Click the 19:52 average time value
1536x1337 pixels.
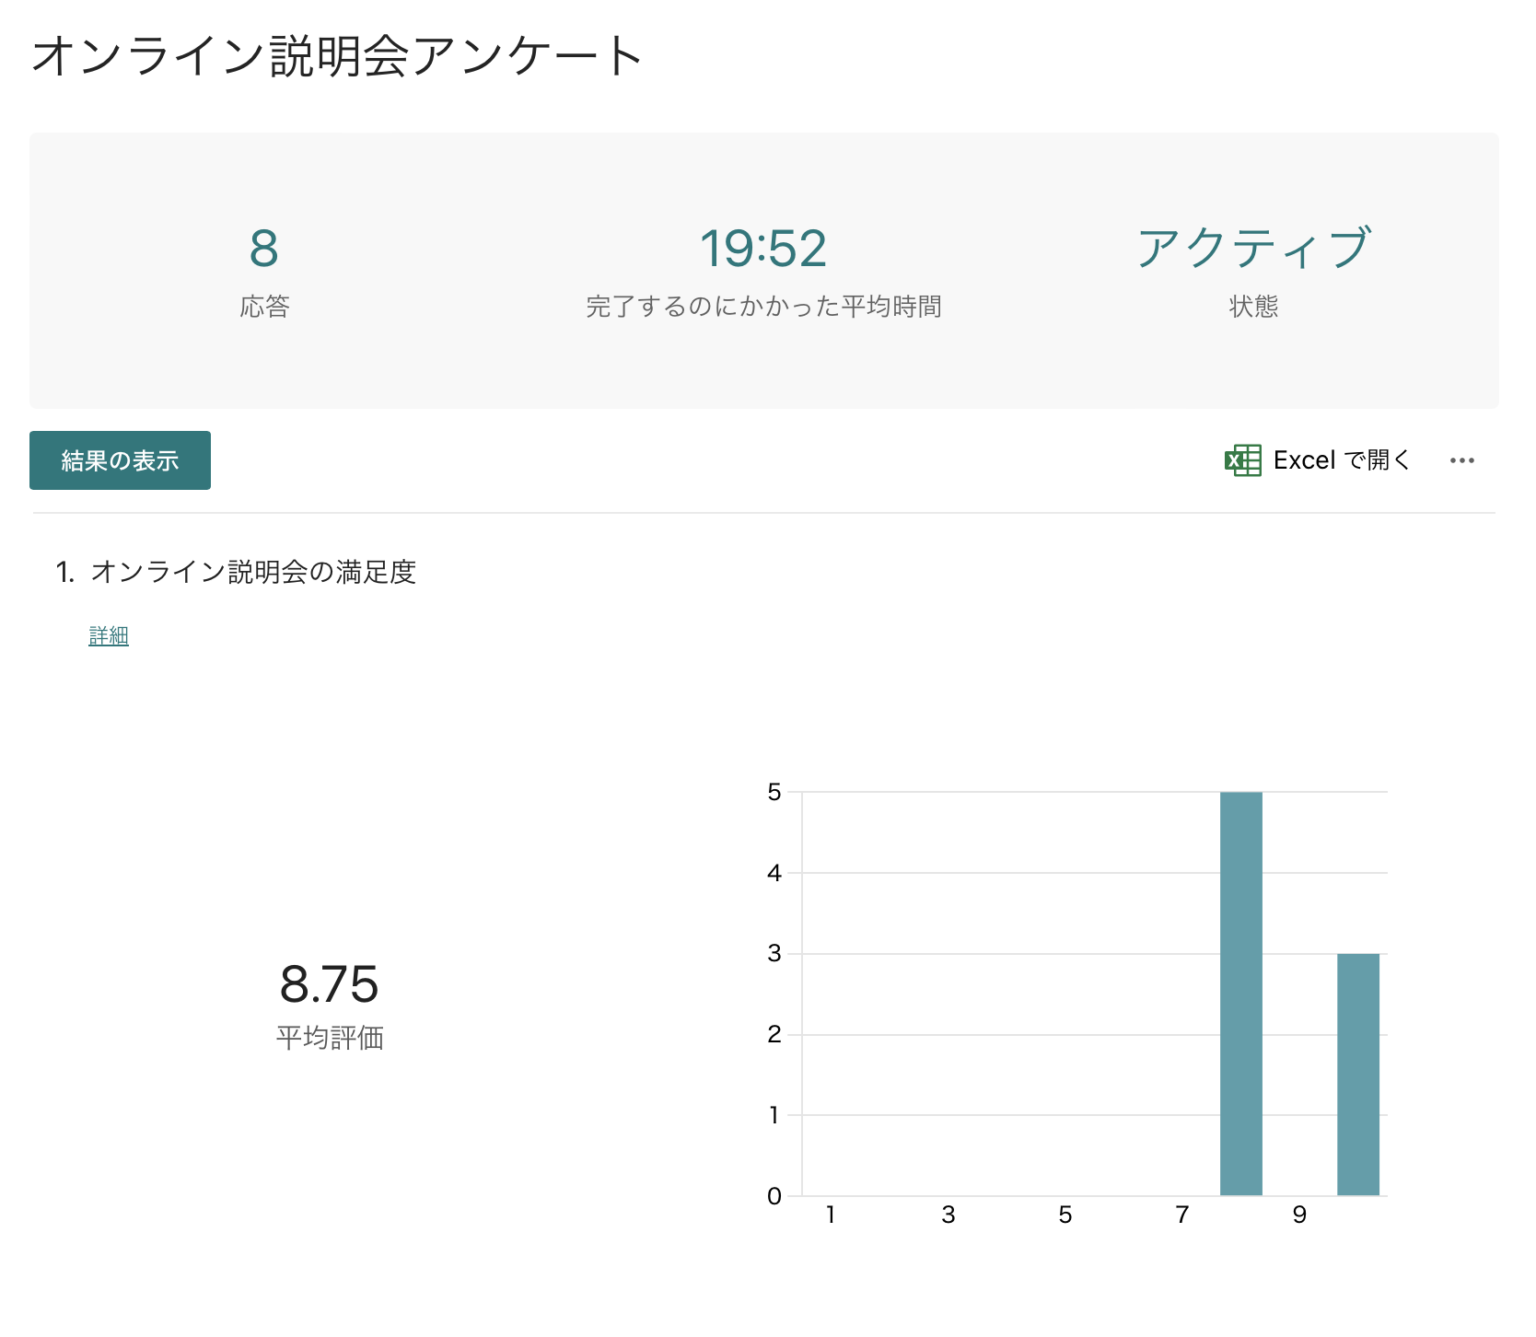pyautogui.click(x=763, y=248)
